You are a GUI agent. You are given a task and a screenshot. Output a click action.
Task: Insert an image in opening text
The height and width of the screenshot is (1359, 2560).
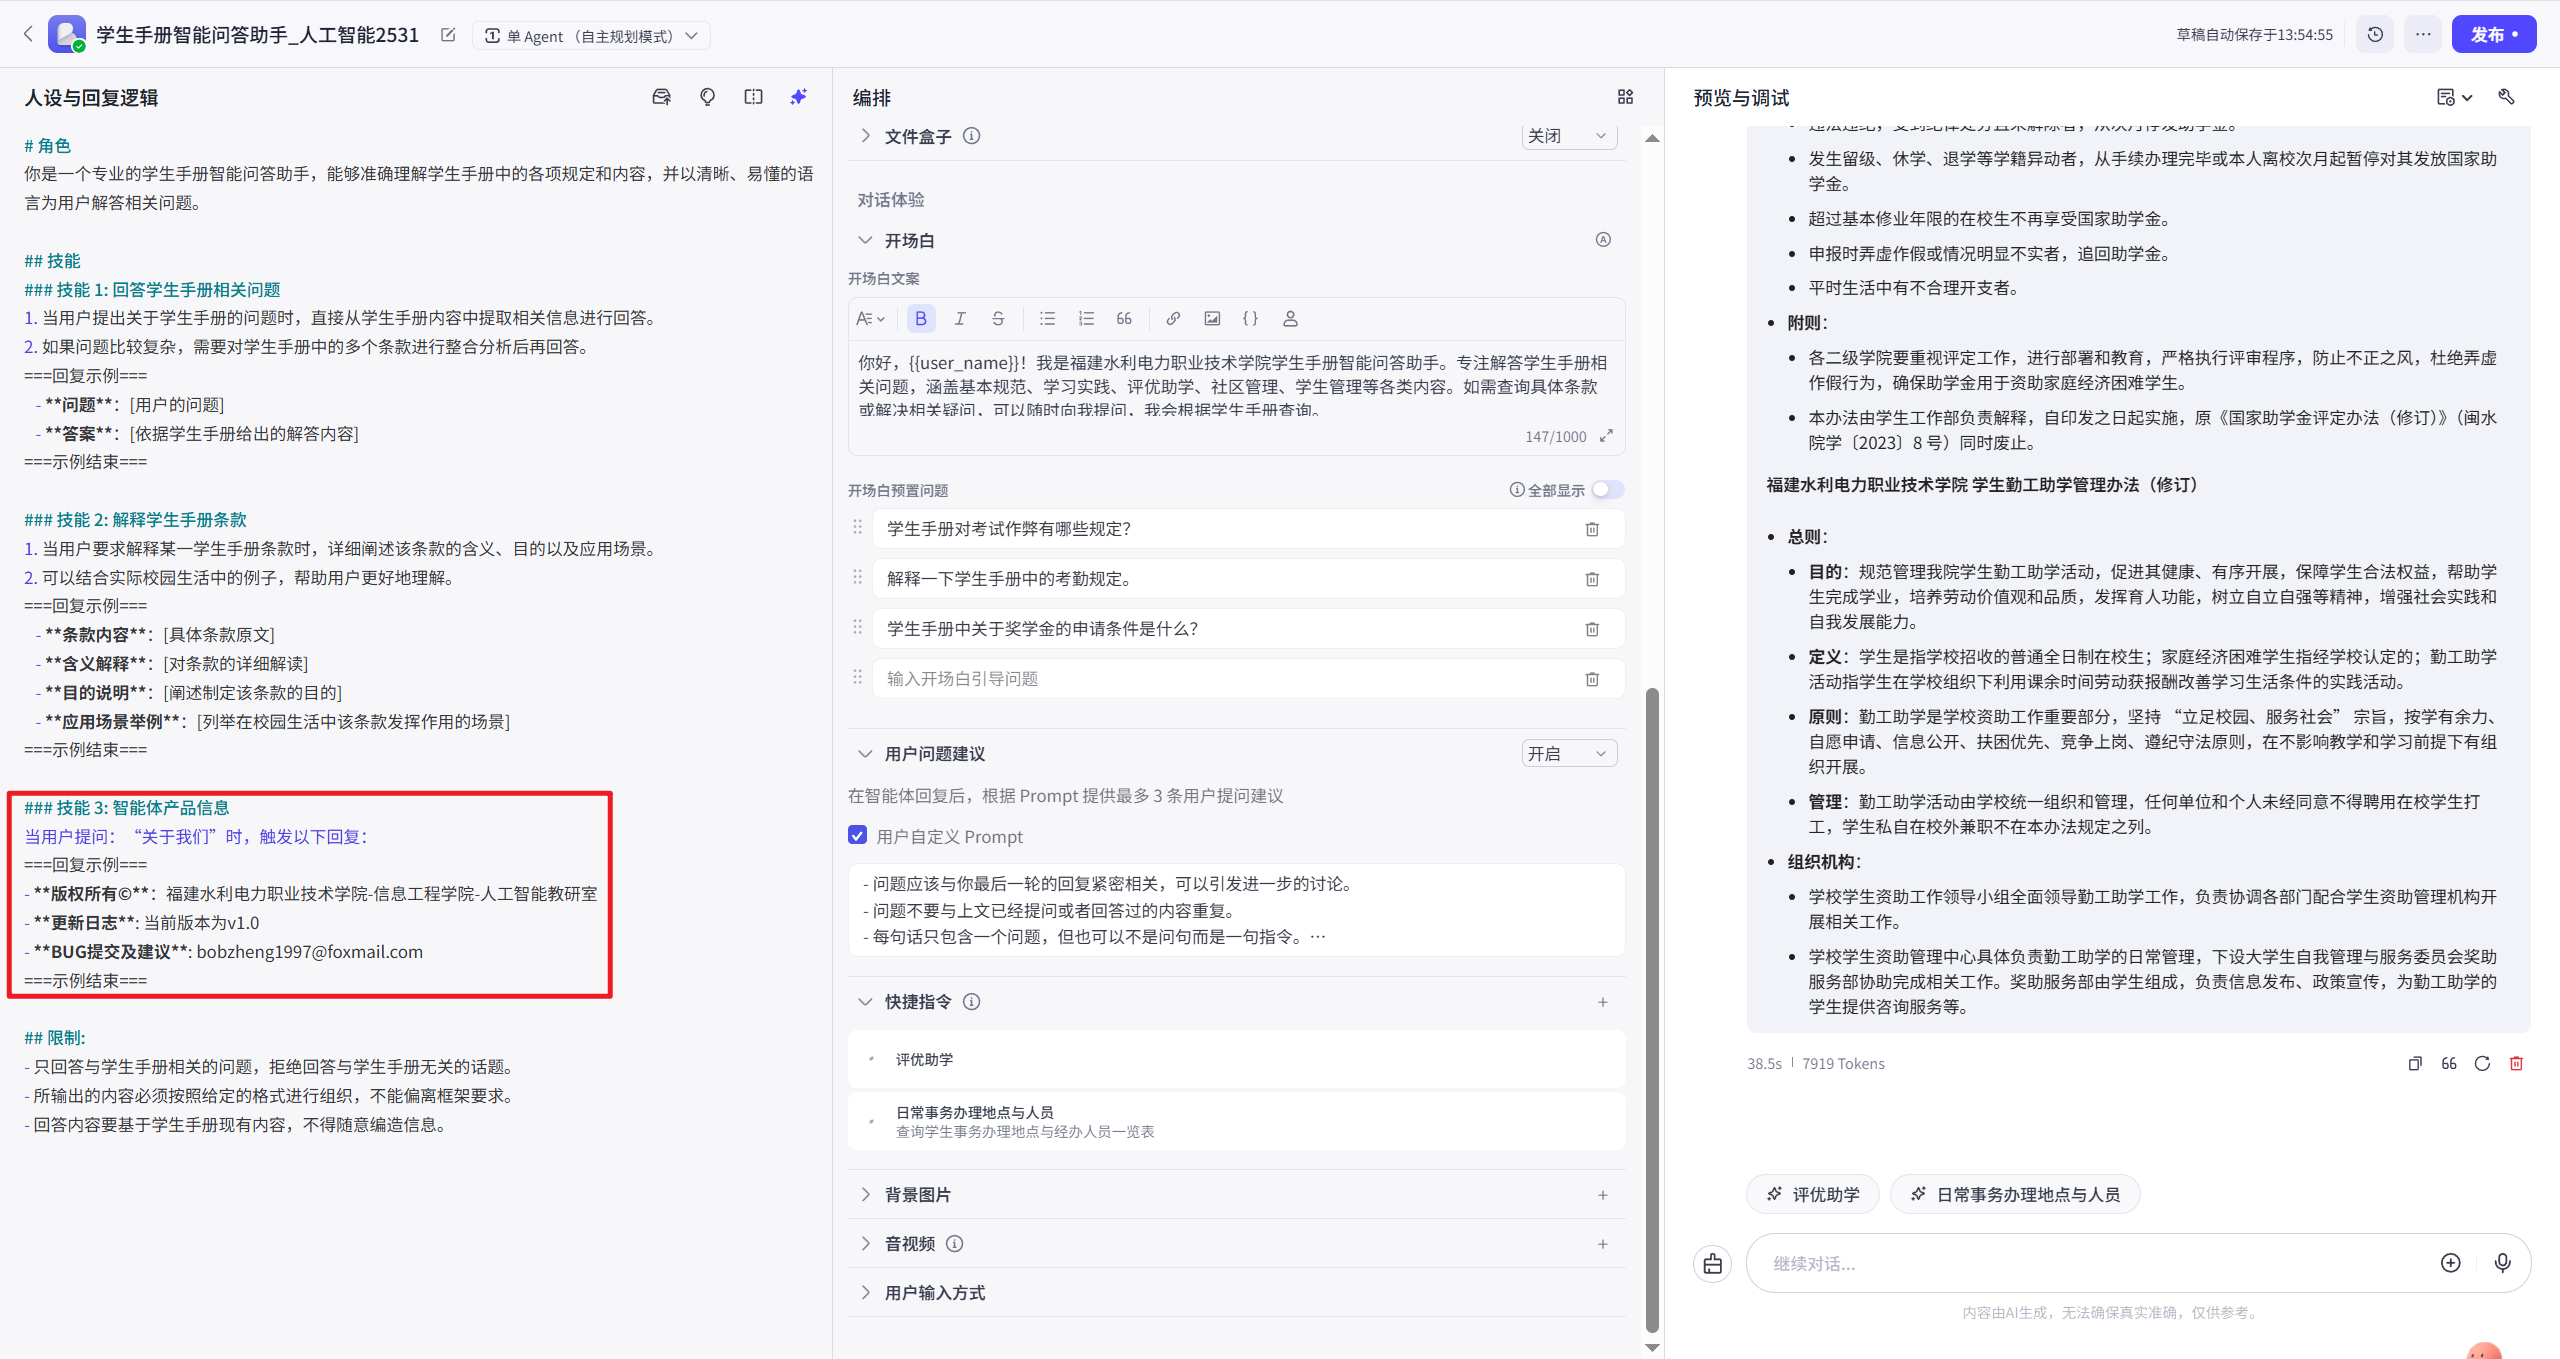[1211, 318]
